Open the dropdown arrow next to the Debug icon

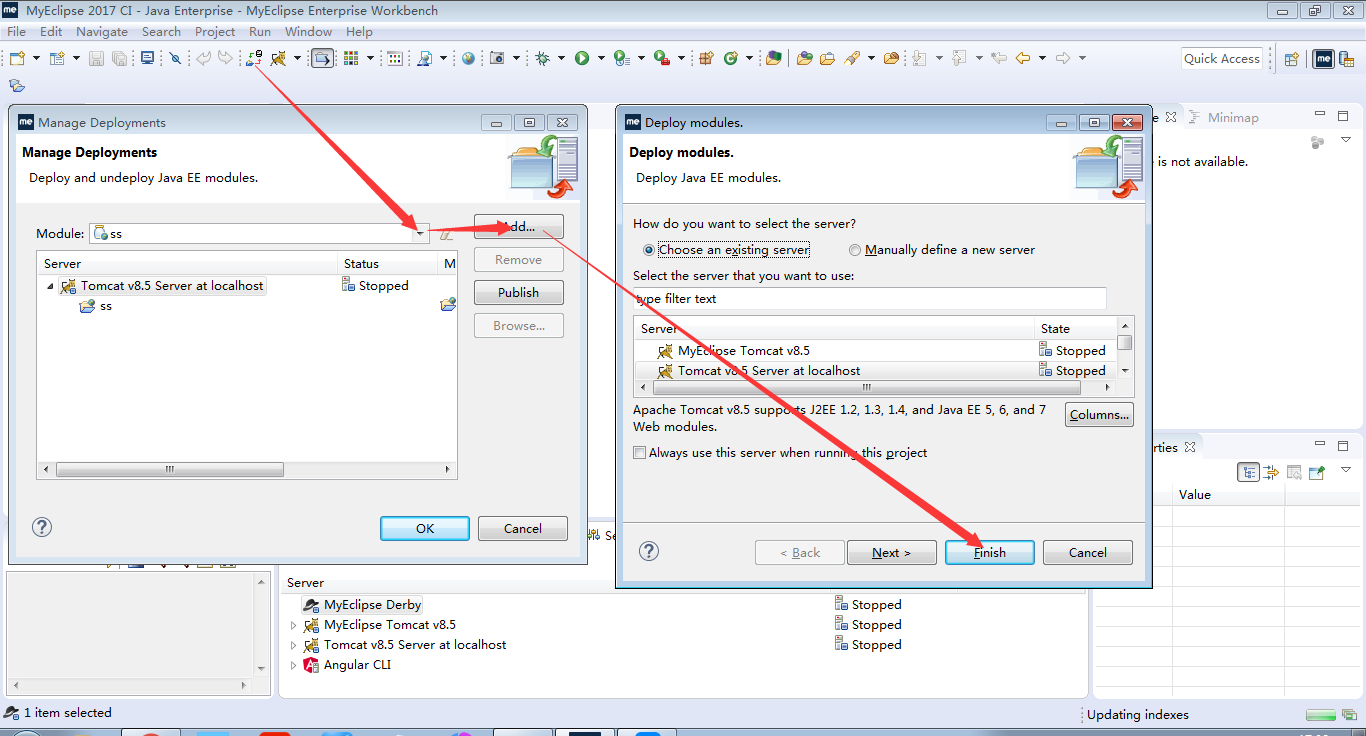click(x=561, y=58)
